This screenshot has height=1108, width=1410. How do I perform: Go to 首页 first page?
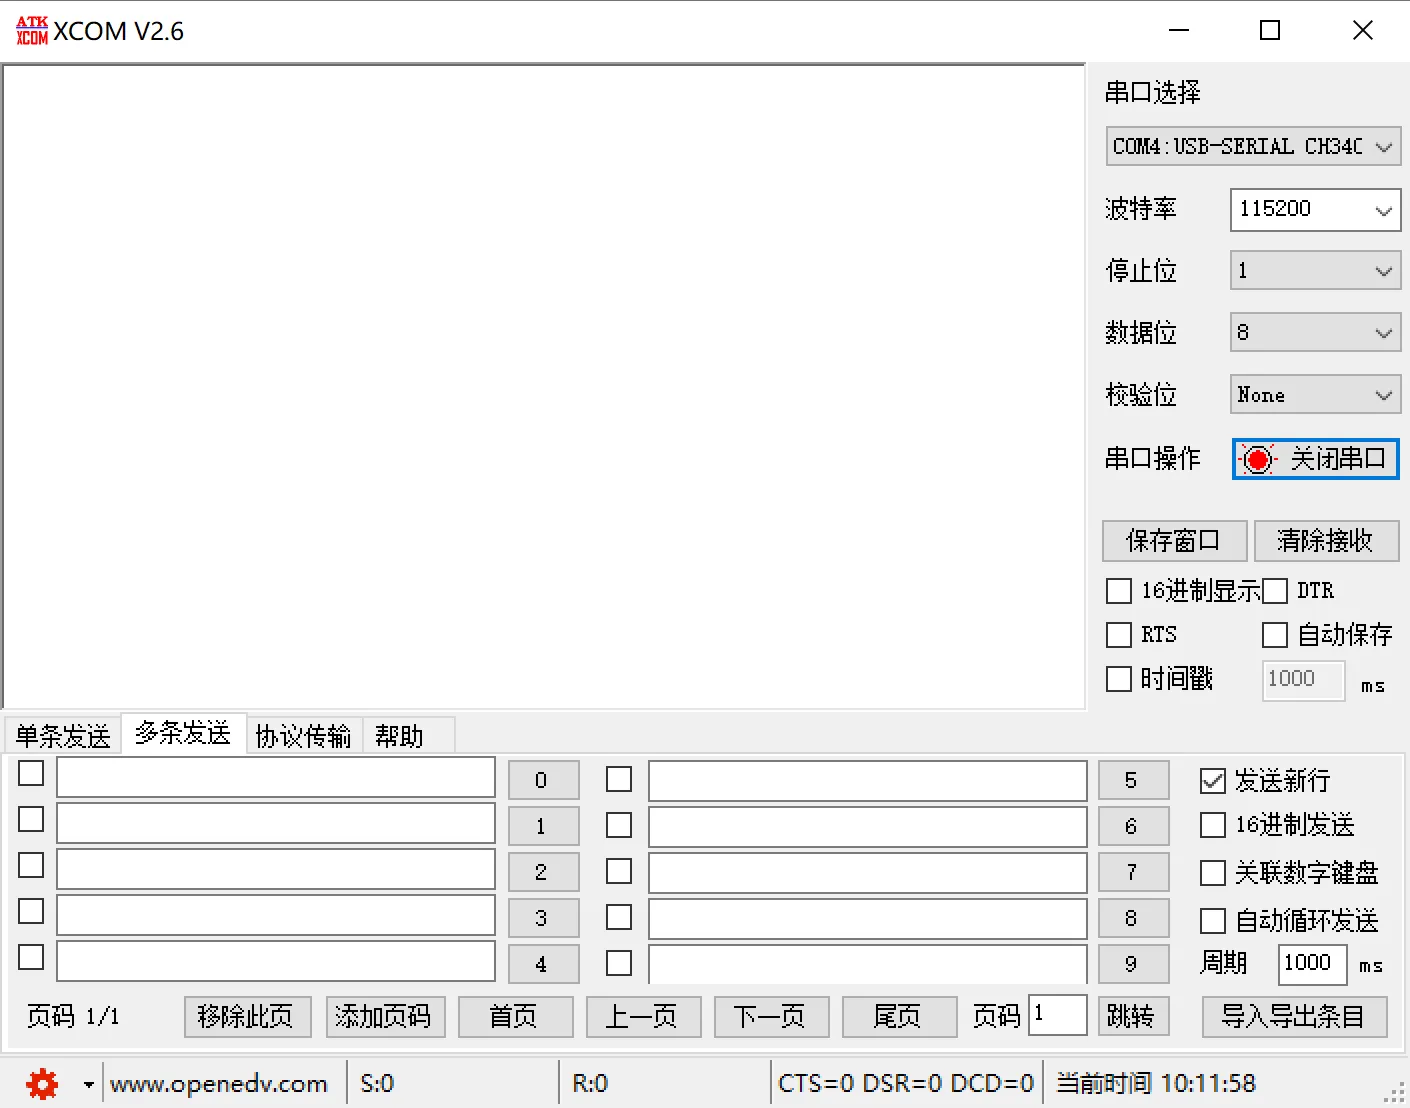tap(515, 1017)
